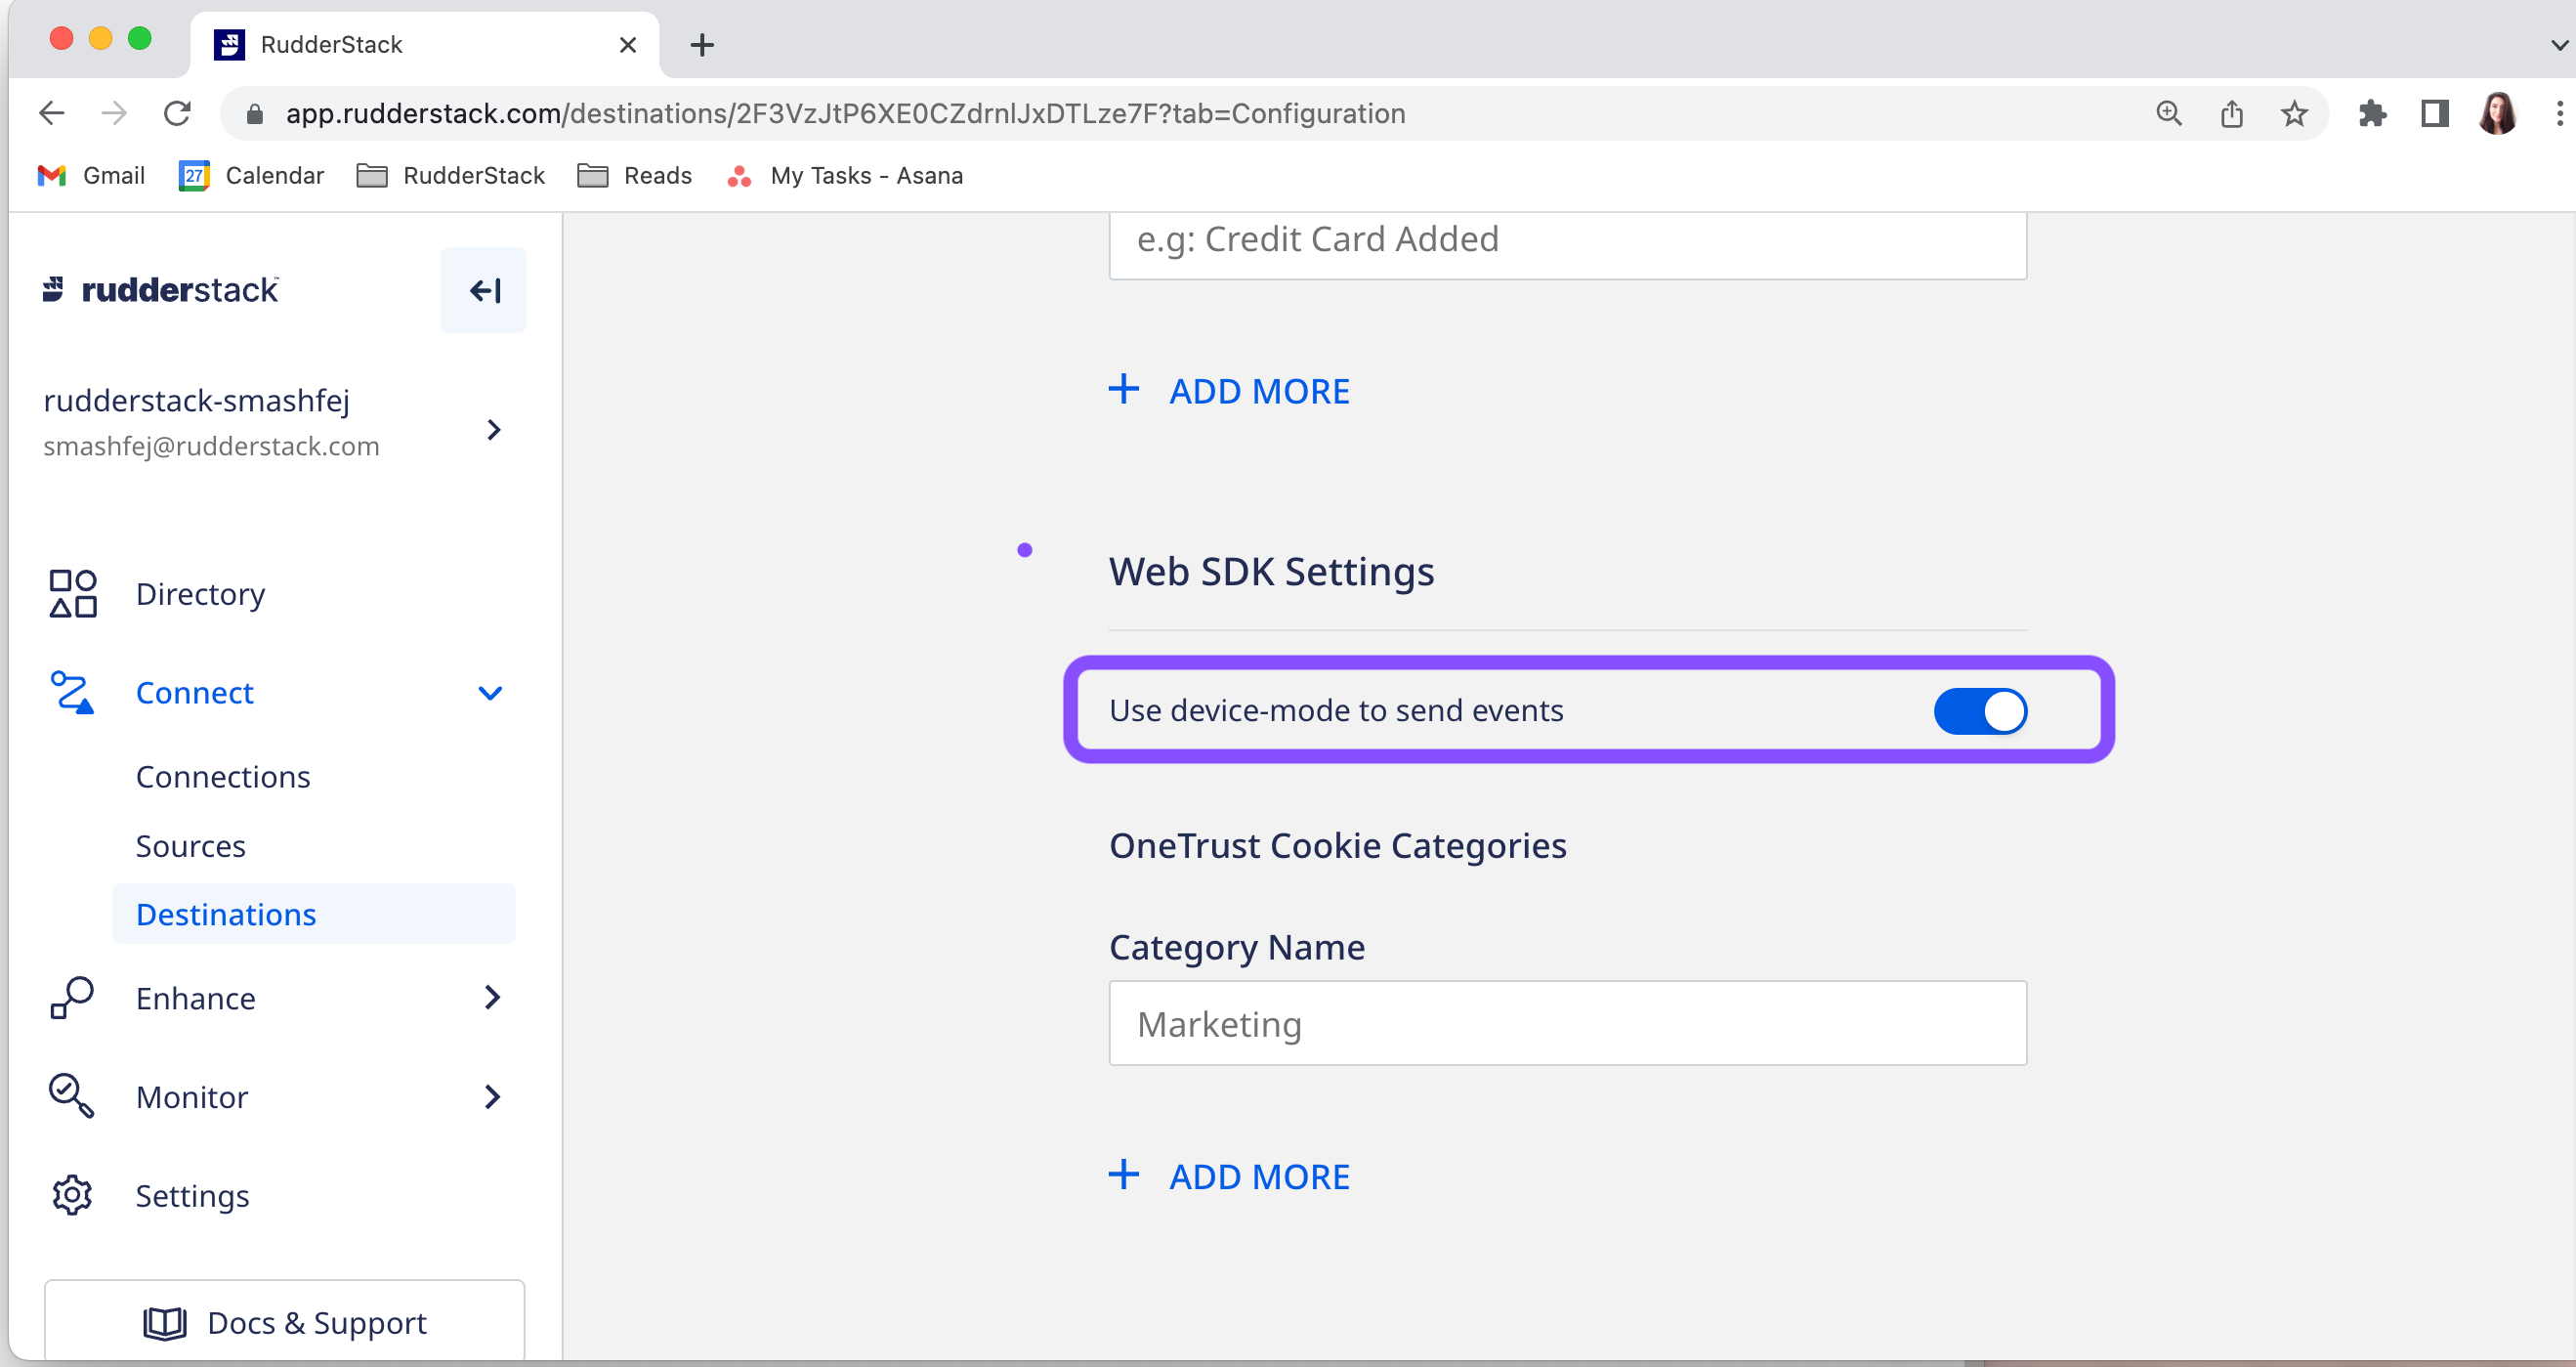Open Docs & Support button

pos(285,1322)
